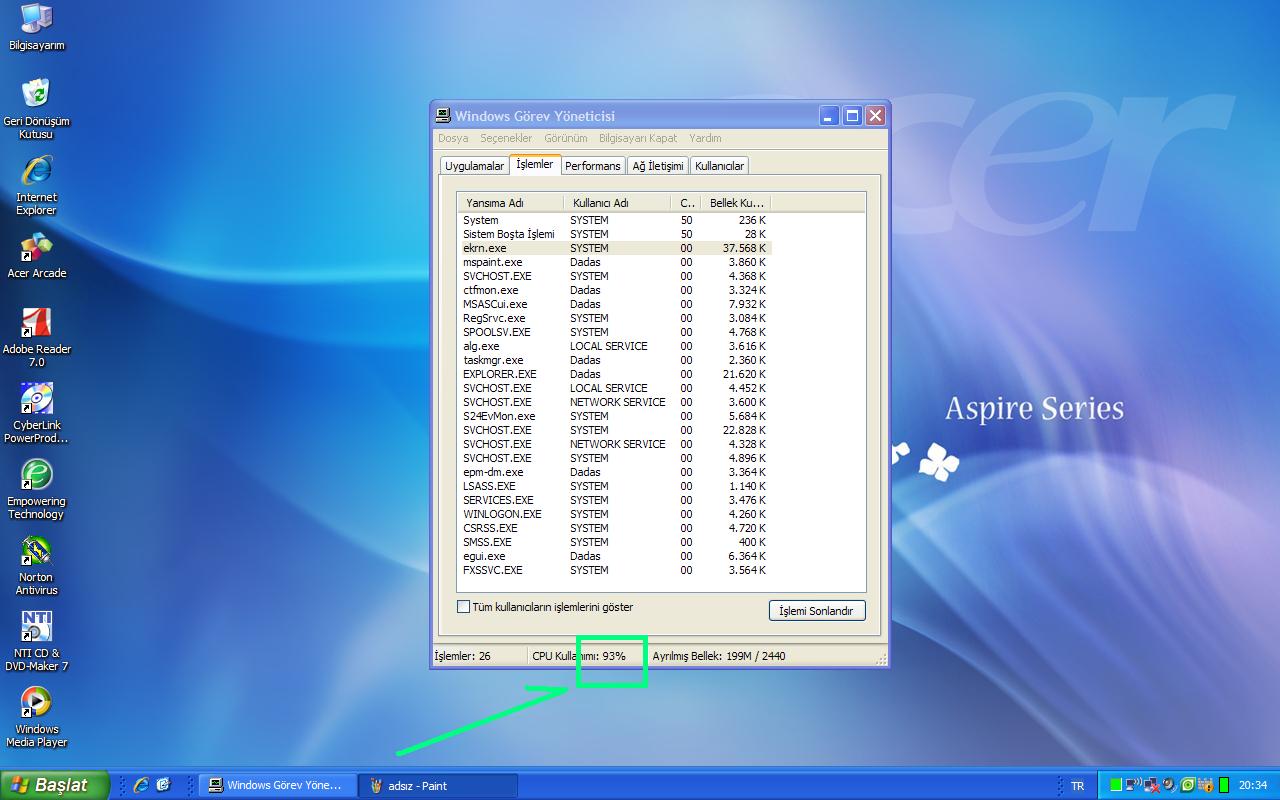1280x800 pixels.
Task: Click the taskbar clock showing 20:34
Action: coord(1253,786)
